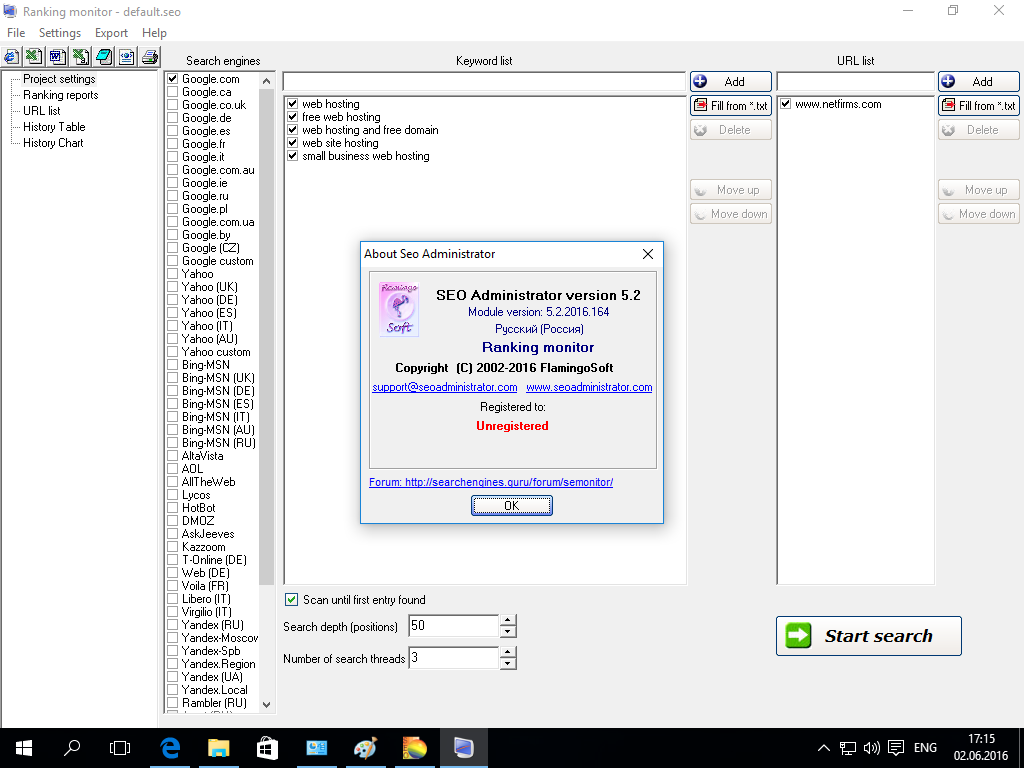Decrease search depth with down arrow
The height and width of the screenshot is (768, 1024).
(508, 632)
